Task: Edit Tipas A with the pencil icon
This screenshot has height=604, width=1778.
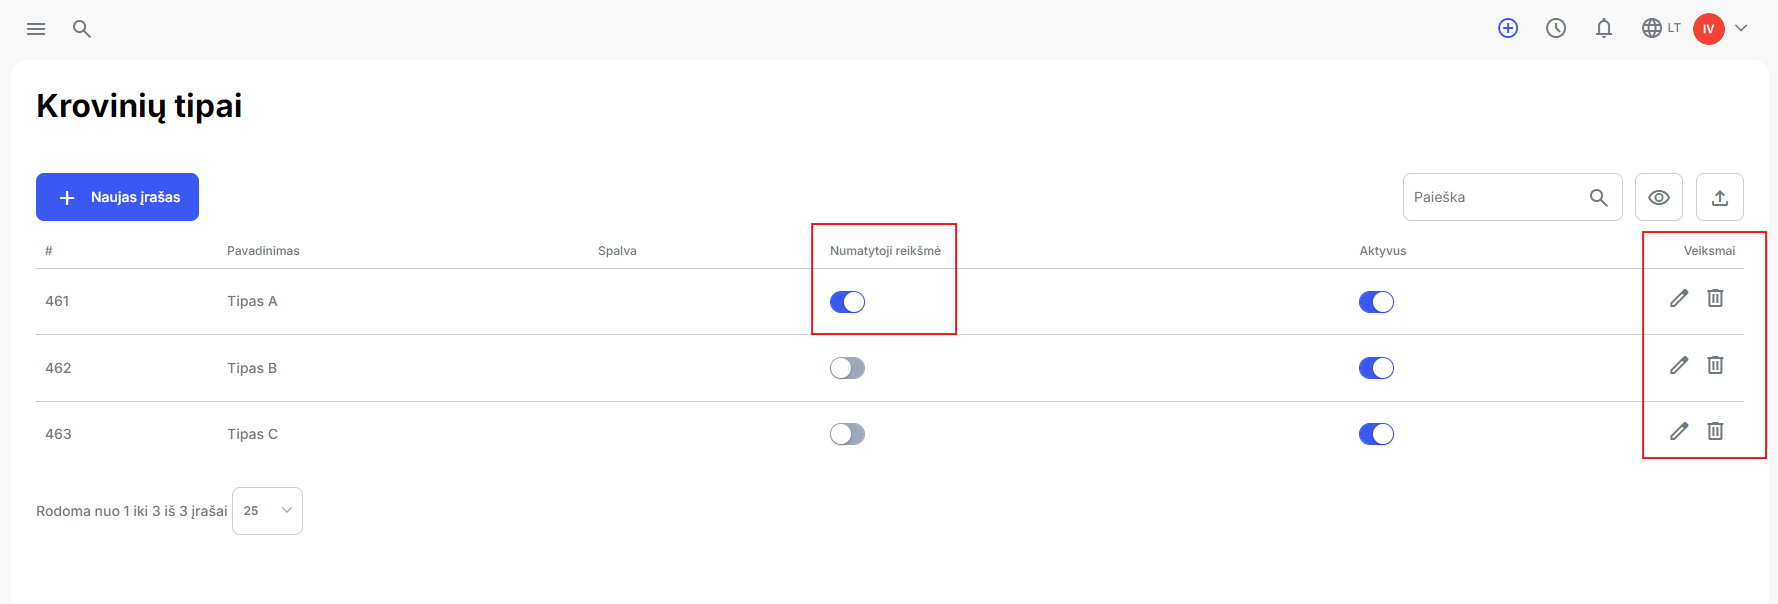Action: tap(1679, 298)
